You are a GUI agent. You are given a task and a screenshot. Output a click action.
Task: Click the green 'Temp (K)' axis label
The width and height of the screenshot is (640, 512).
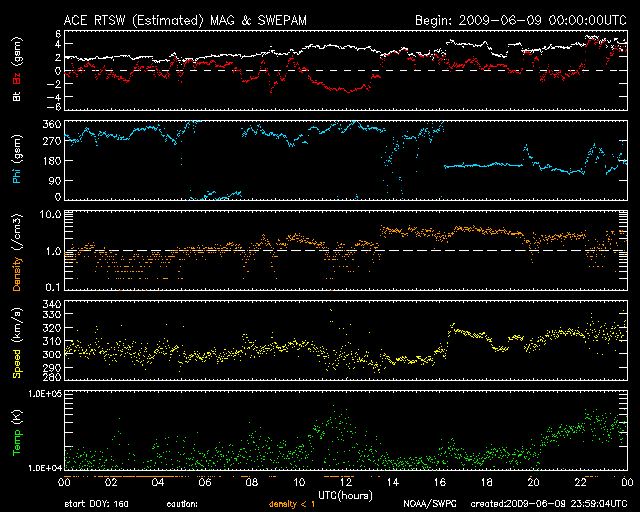point(17,432)
